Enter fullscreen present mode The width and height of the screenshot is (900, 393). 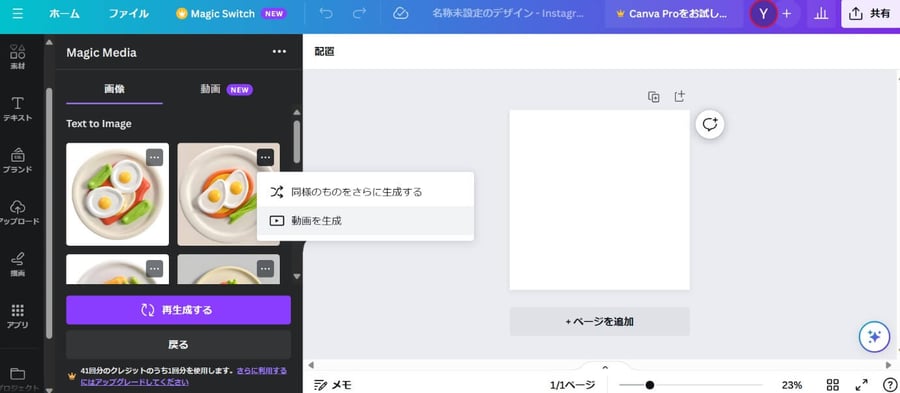coord(862,384)
